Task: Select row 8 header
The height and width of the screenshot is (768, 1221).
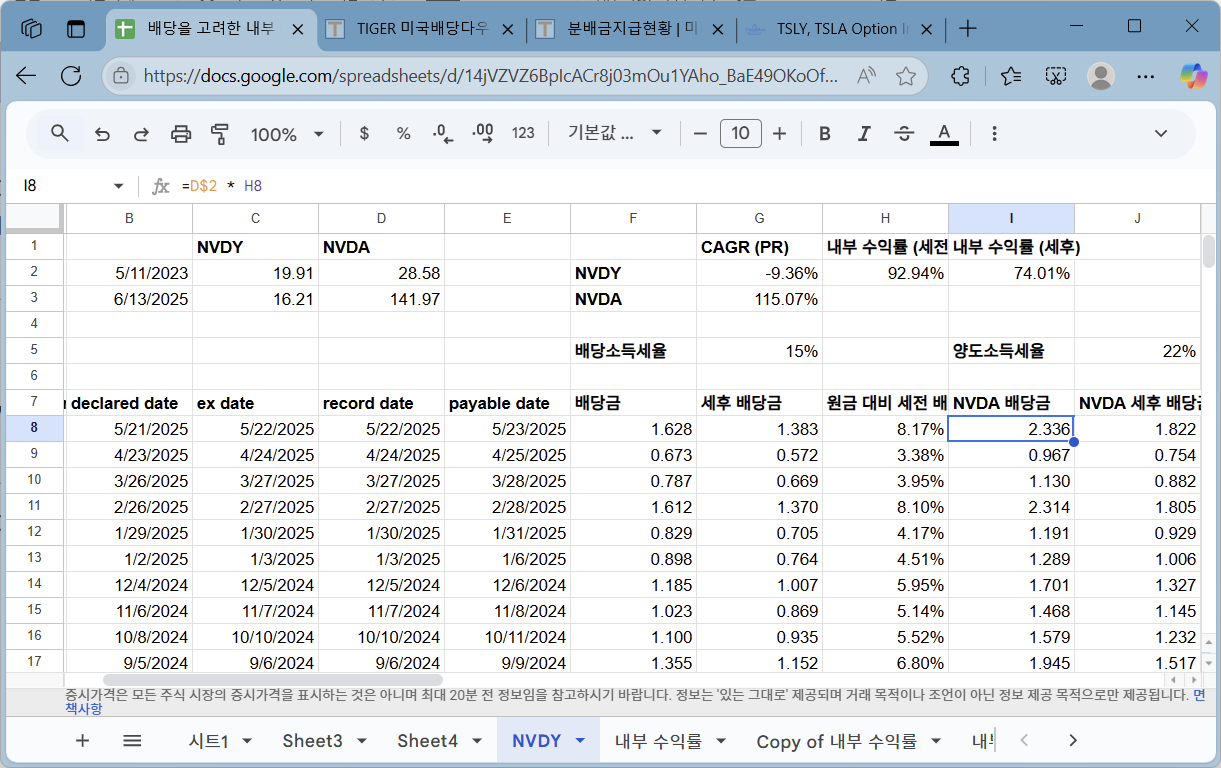Action: point(35,429)
